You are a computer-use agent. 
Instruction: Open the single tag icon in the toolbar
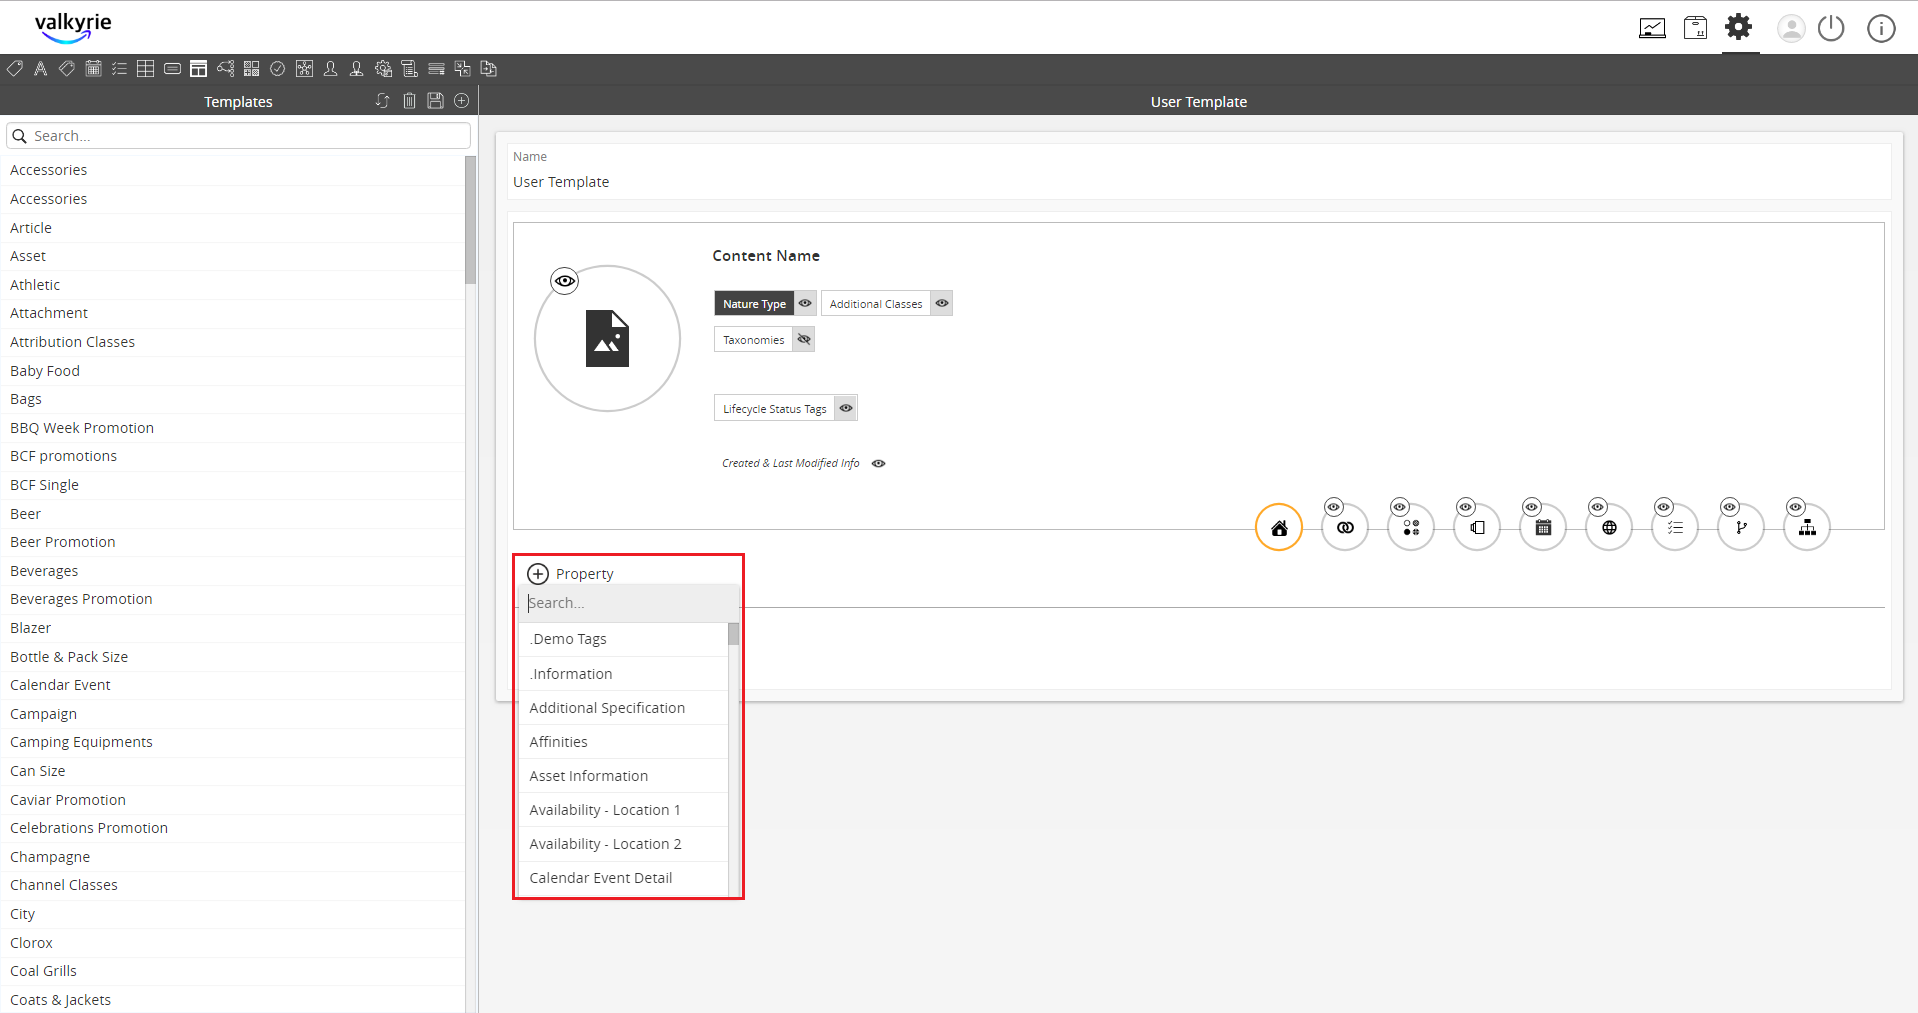point(15,69)
